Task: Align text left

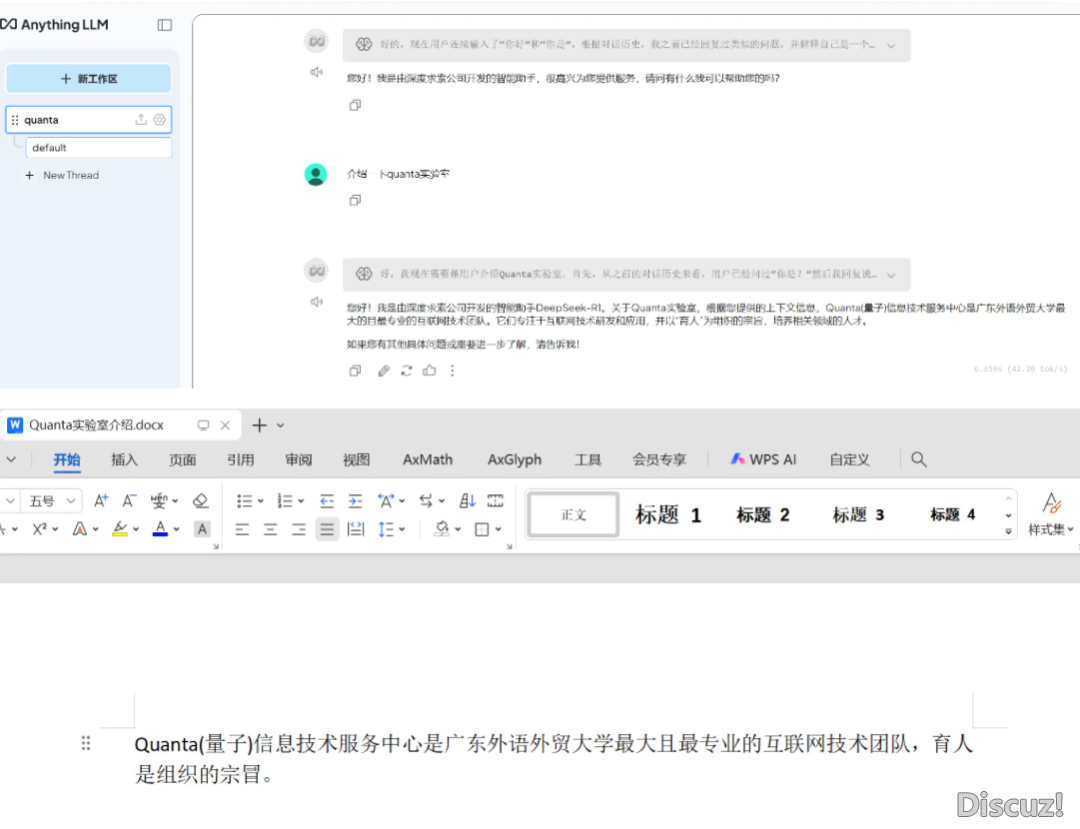Action: pos(242,529)
